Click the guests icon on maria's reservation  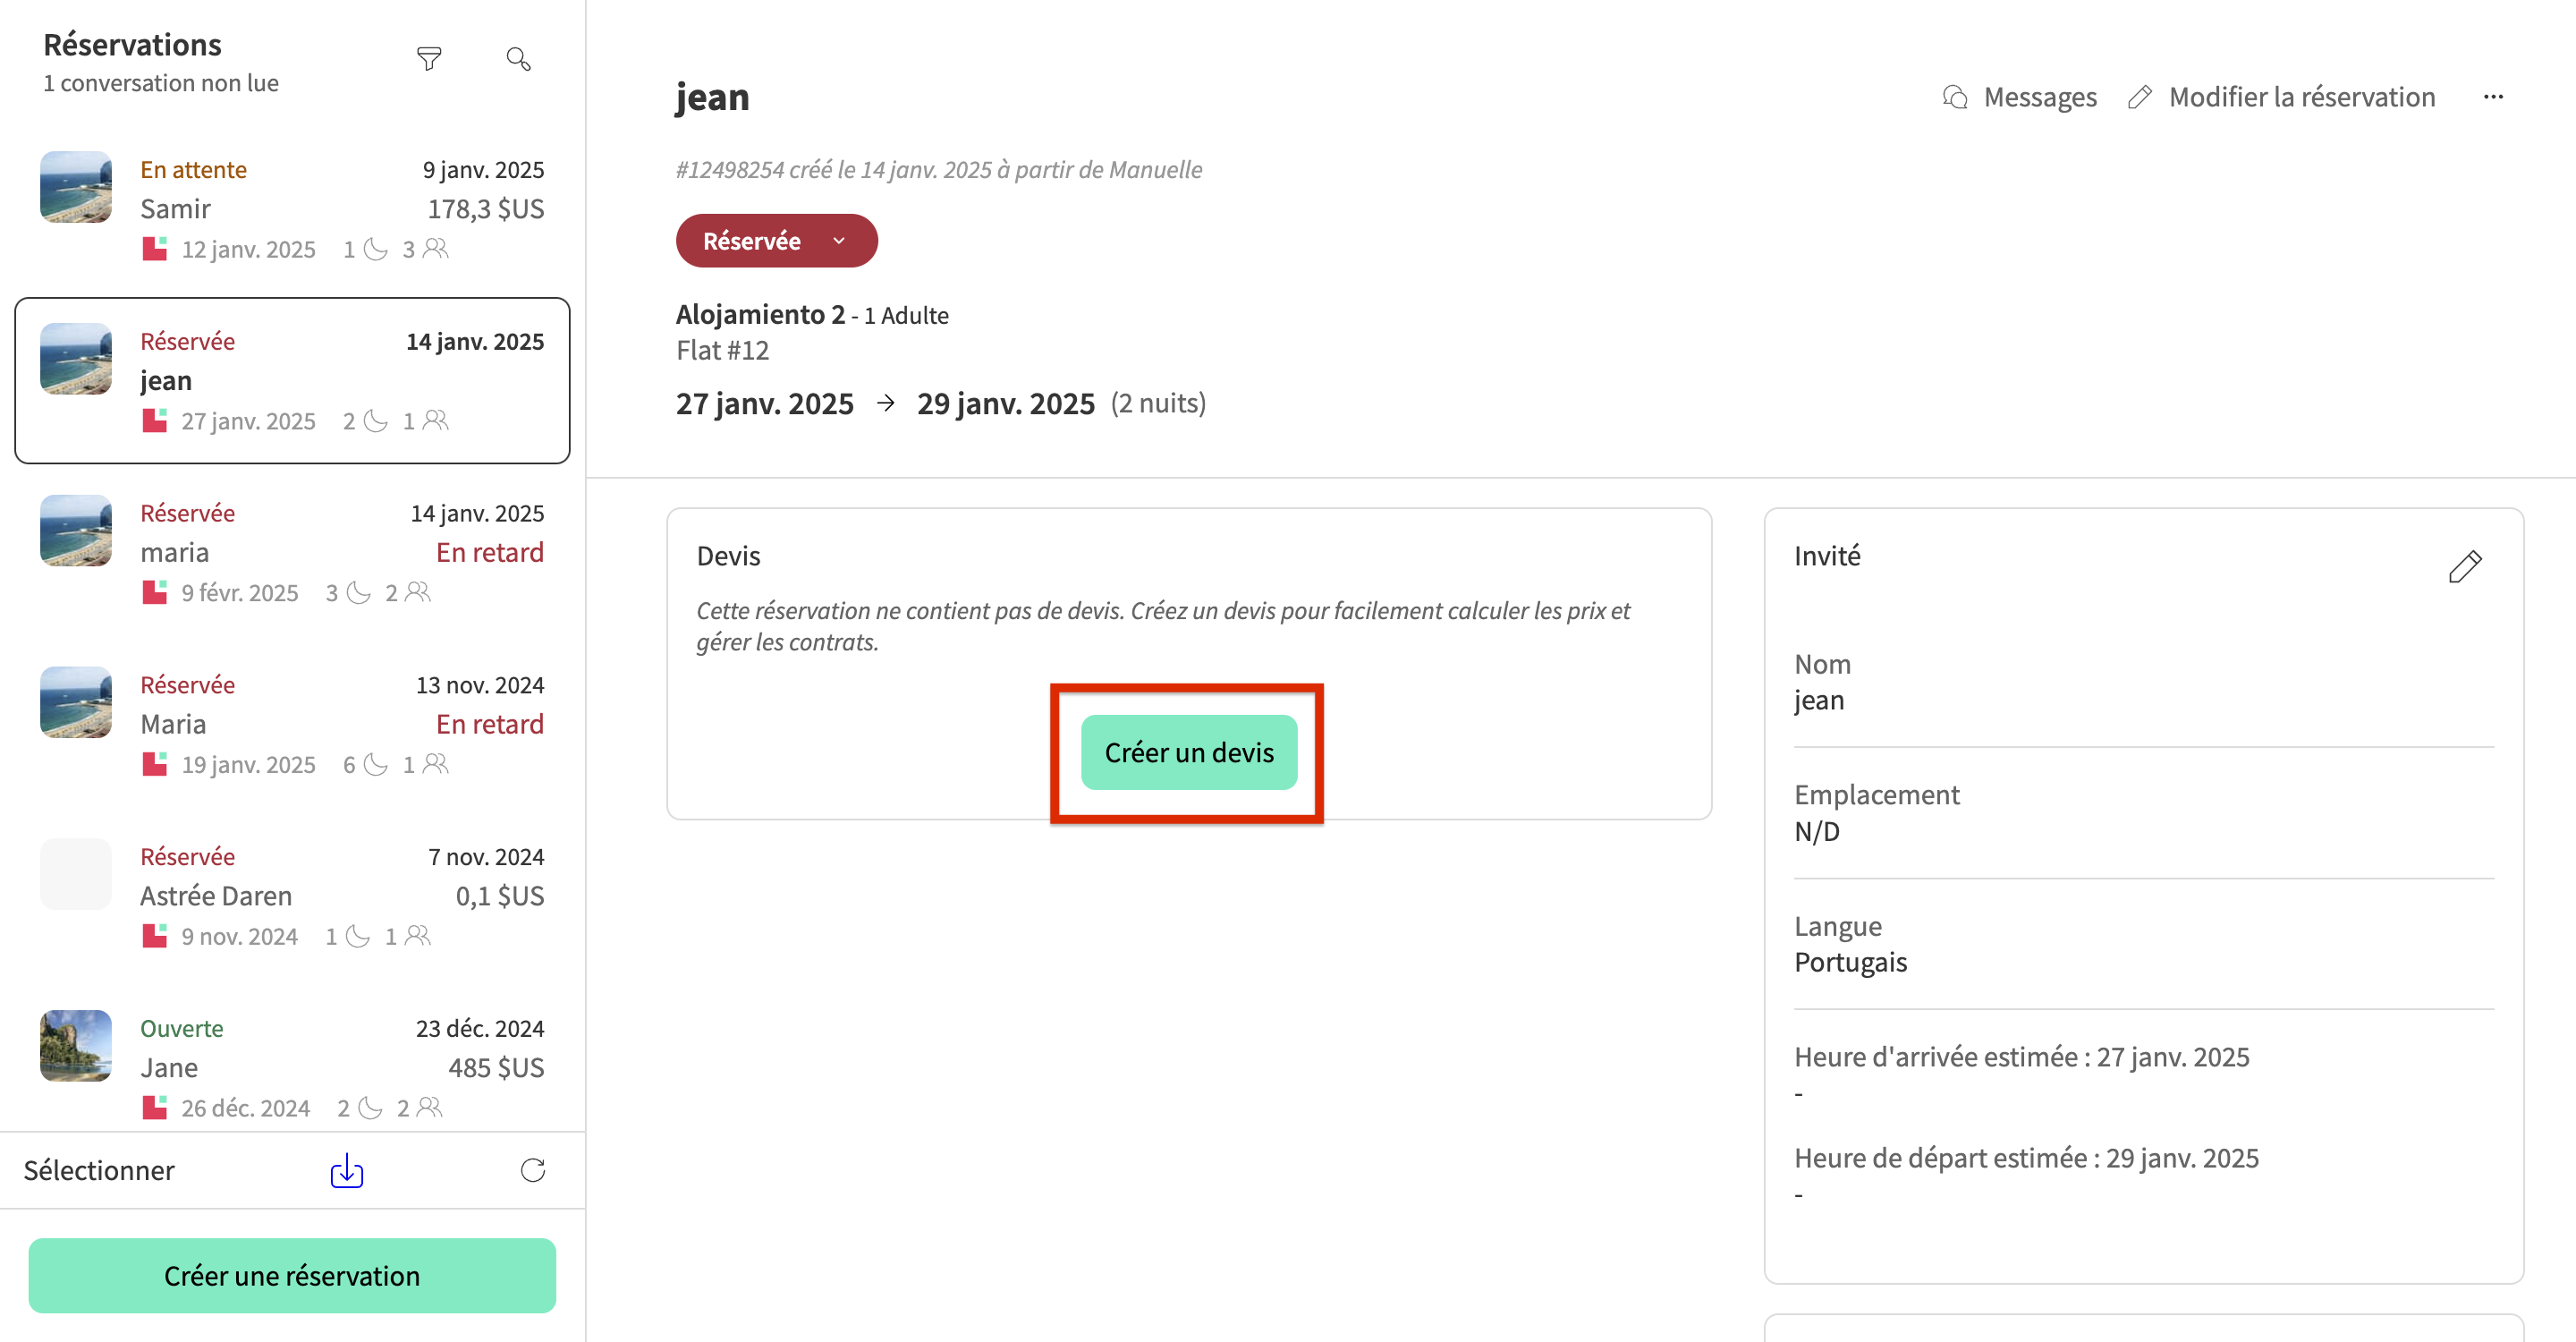pyautogui.click(x=416, y=592)
